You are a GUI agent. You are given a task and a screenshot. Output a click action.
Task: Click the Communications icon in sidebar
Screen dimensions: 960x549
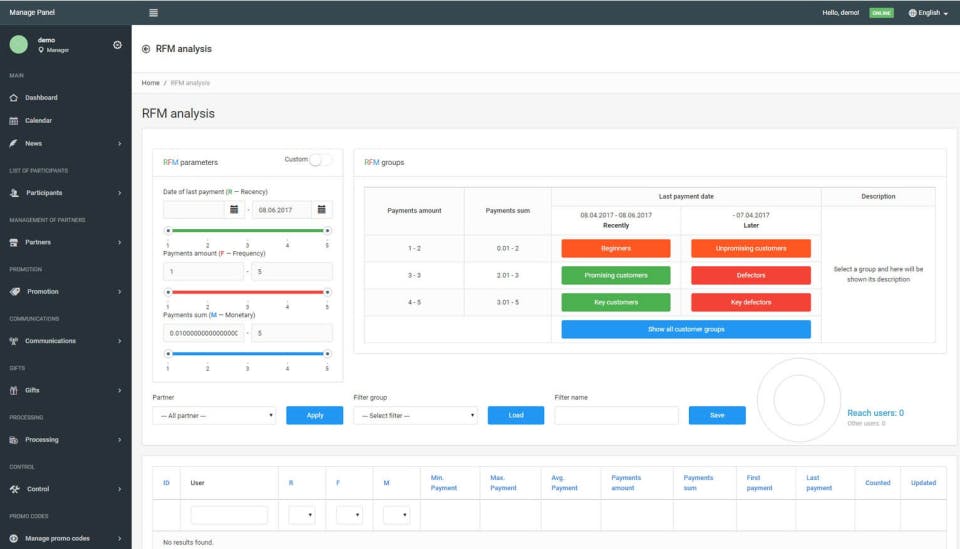point(13,341)
